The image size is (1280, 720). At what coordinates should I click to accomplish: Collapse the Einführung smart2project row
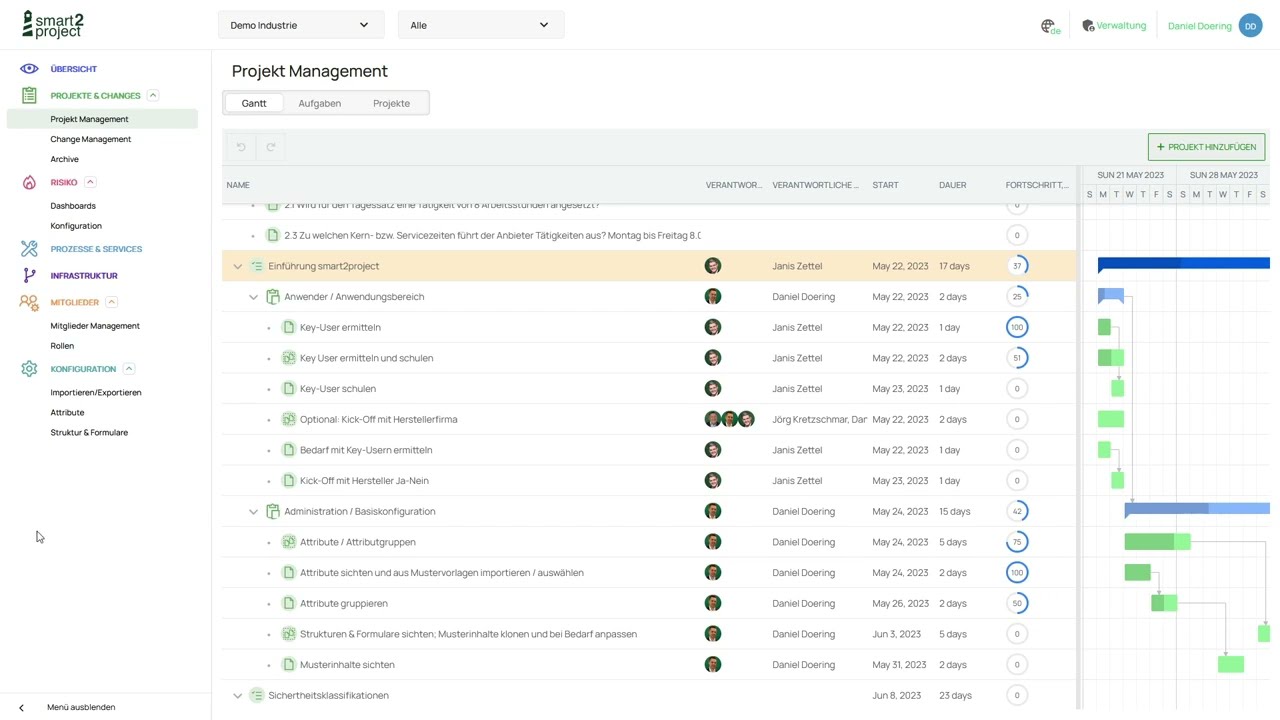point(237,267)
